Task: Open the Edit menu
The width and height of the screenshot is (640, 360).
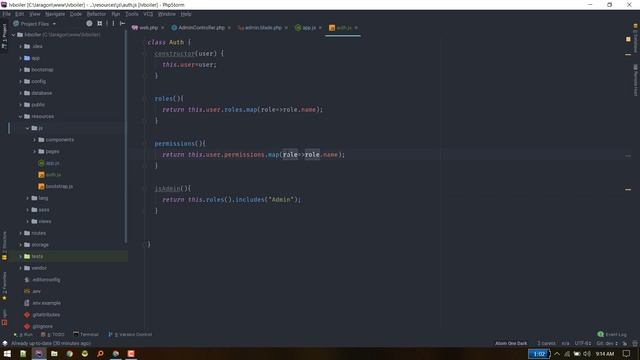Action: 20,14
